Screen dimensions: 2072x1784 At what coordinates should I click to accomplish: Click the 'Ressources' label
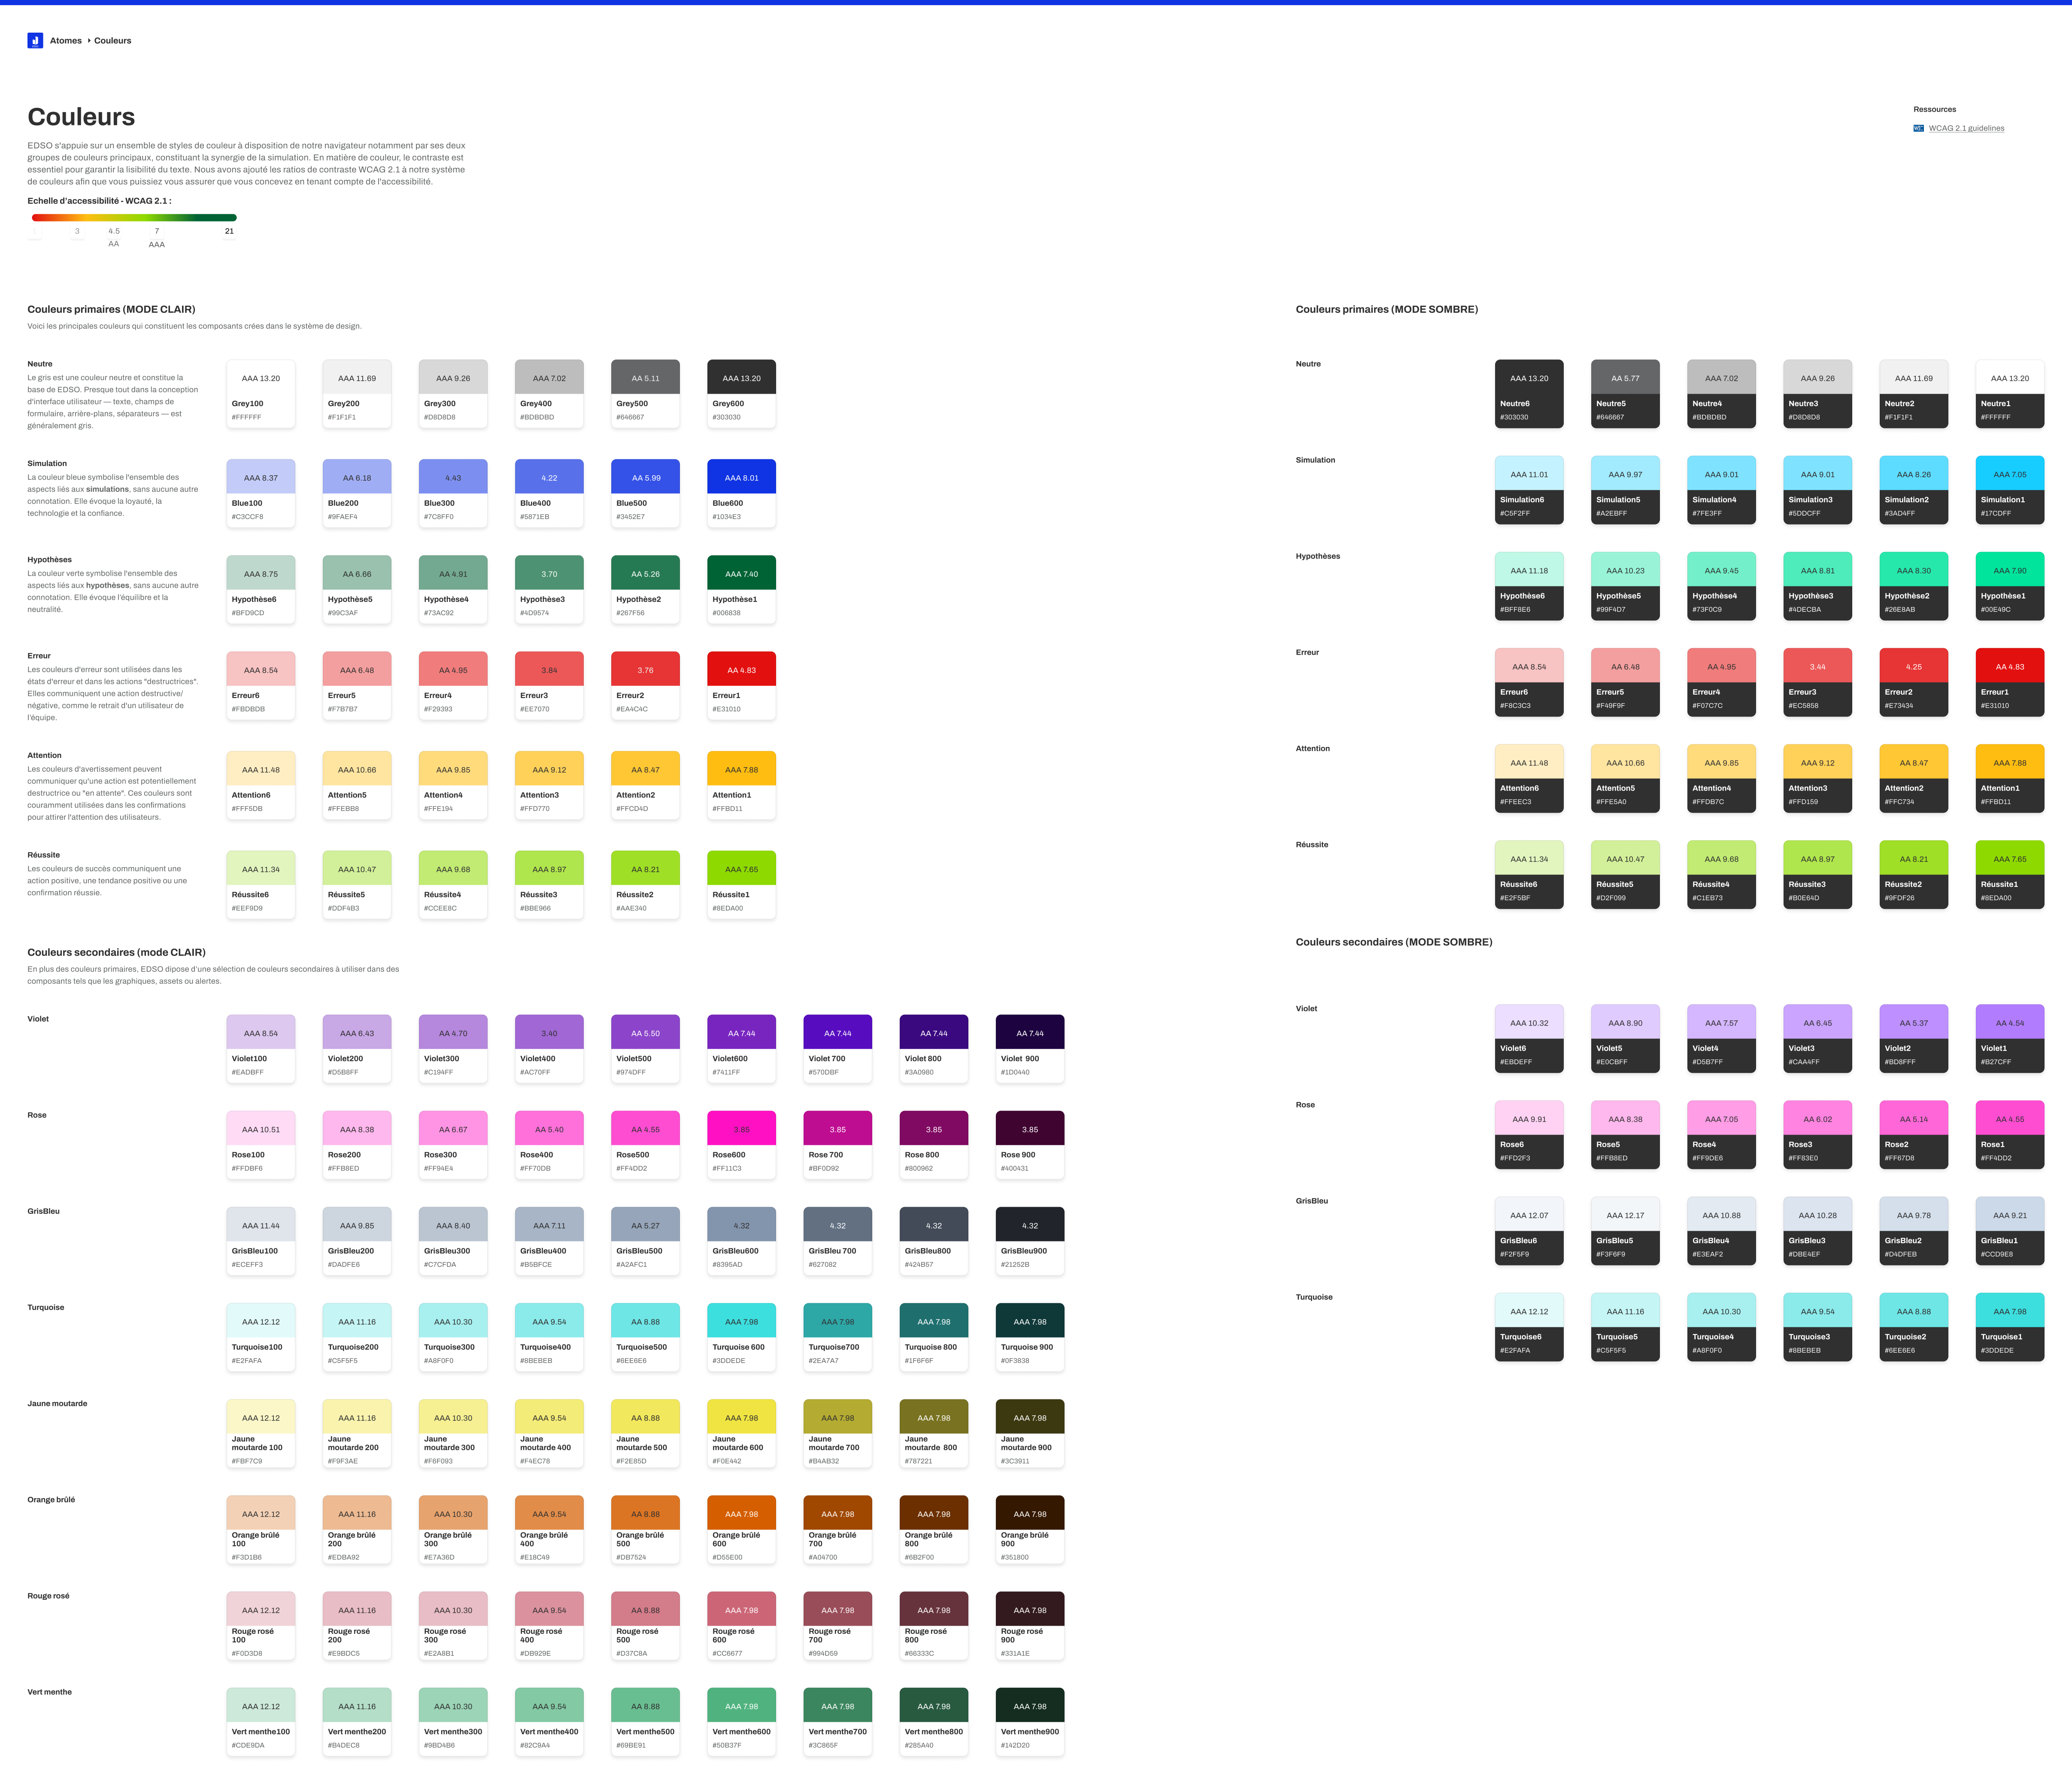click(x=1934, y=109)
